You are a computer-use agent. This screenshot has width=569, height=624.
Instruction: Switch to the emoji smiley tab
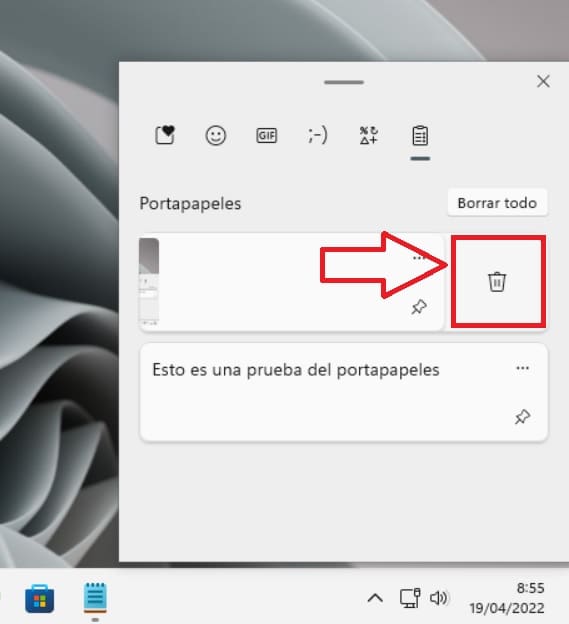216,135
